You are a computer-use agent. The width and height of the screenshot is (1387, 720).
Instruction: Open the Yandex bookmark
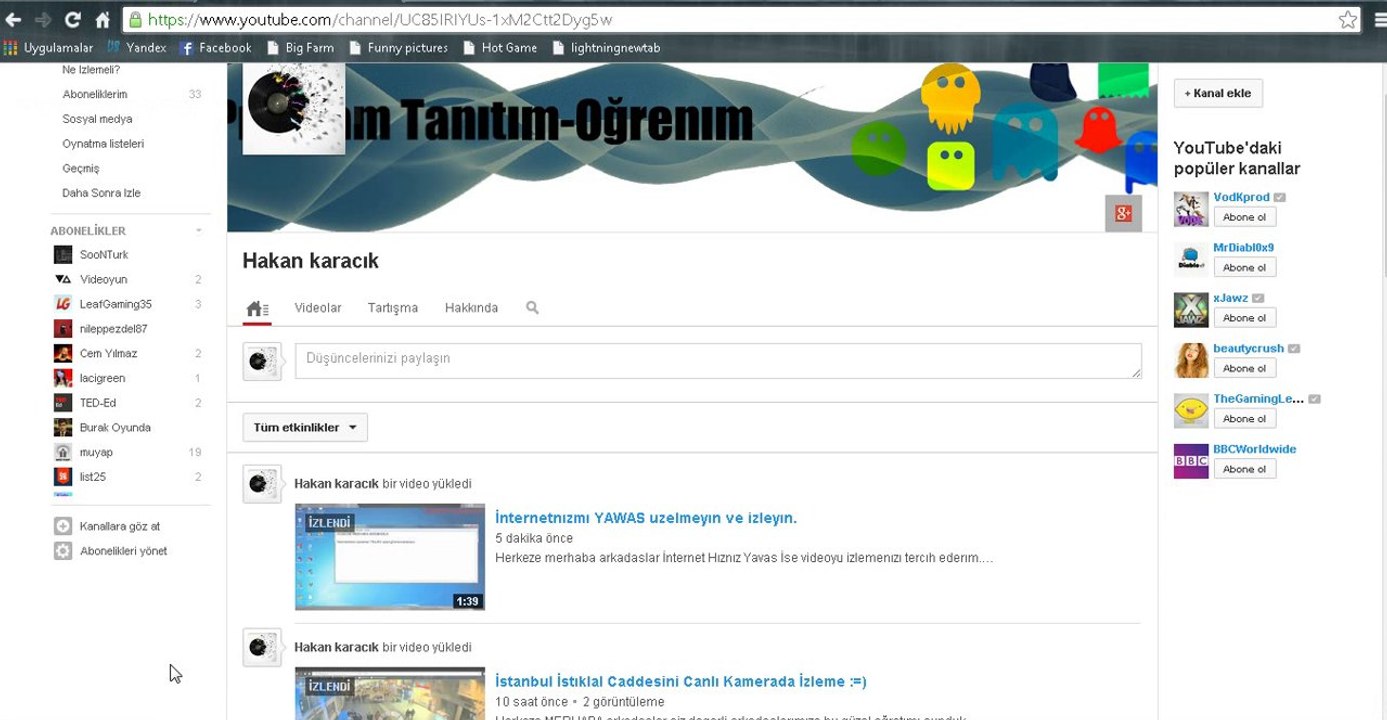136,48
